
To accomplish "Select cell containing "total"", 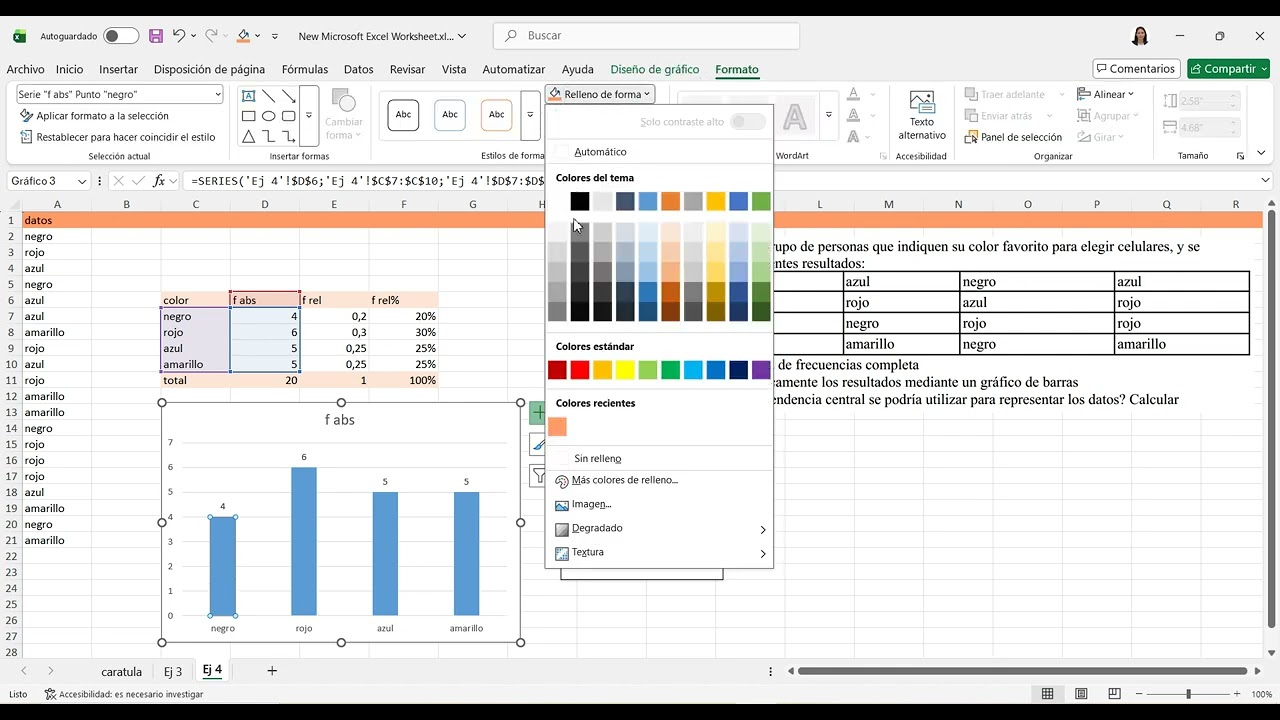I will click(x=196, y=380).
